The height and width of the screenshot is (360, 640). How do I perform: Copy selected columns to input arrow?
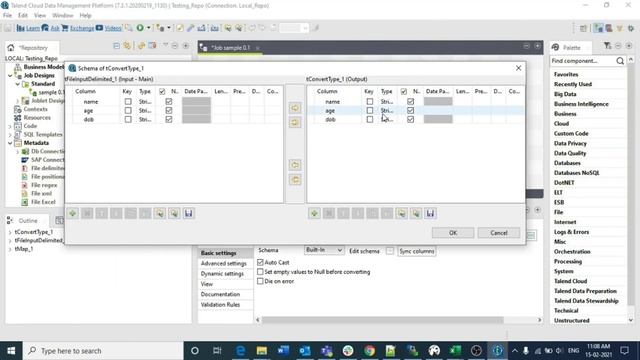tap(295, 165)
